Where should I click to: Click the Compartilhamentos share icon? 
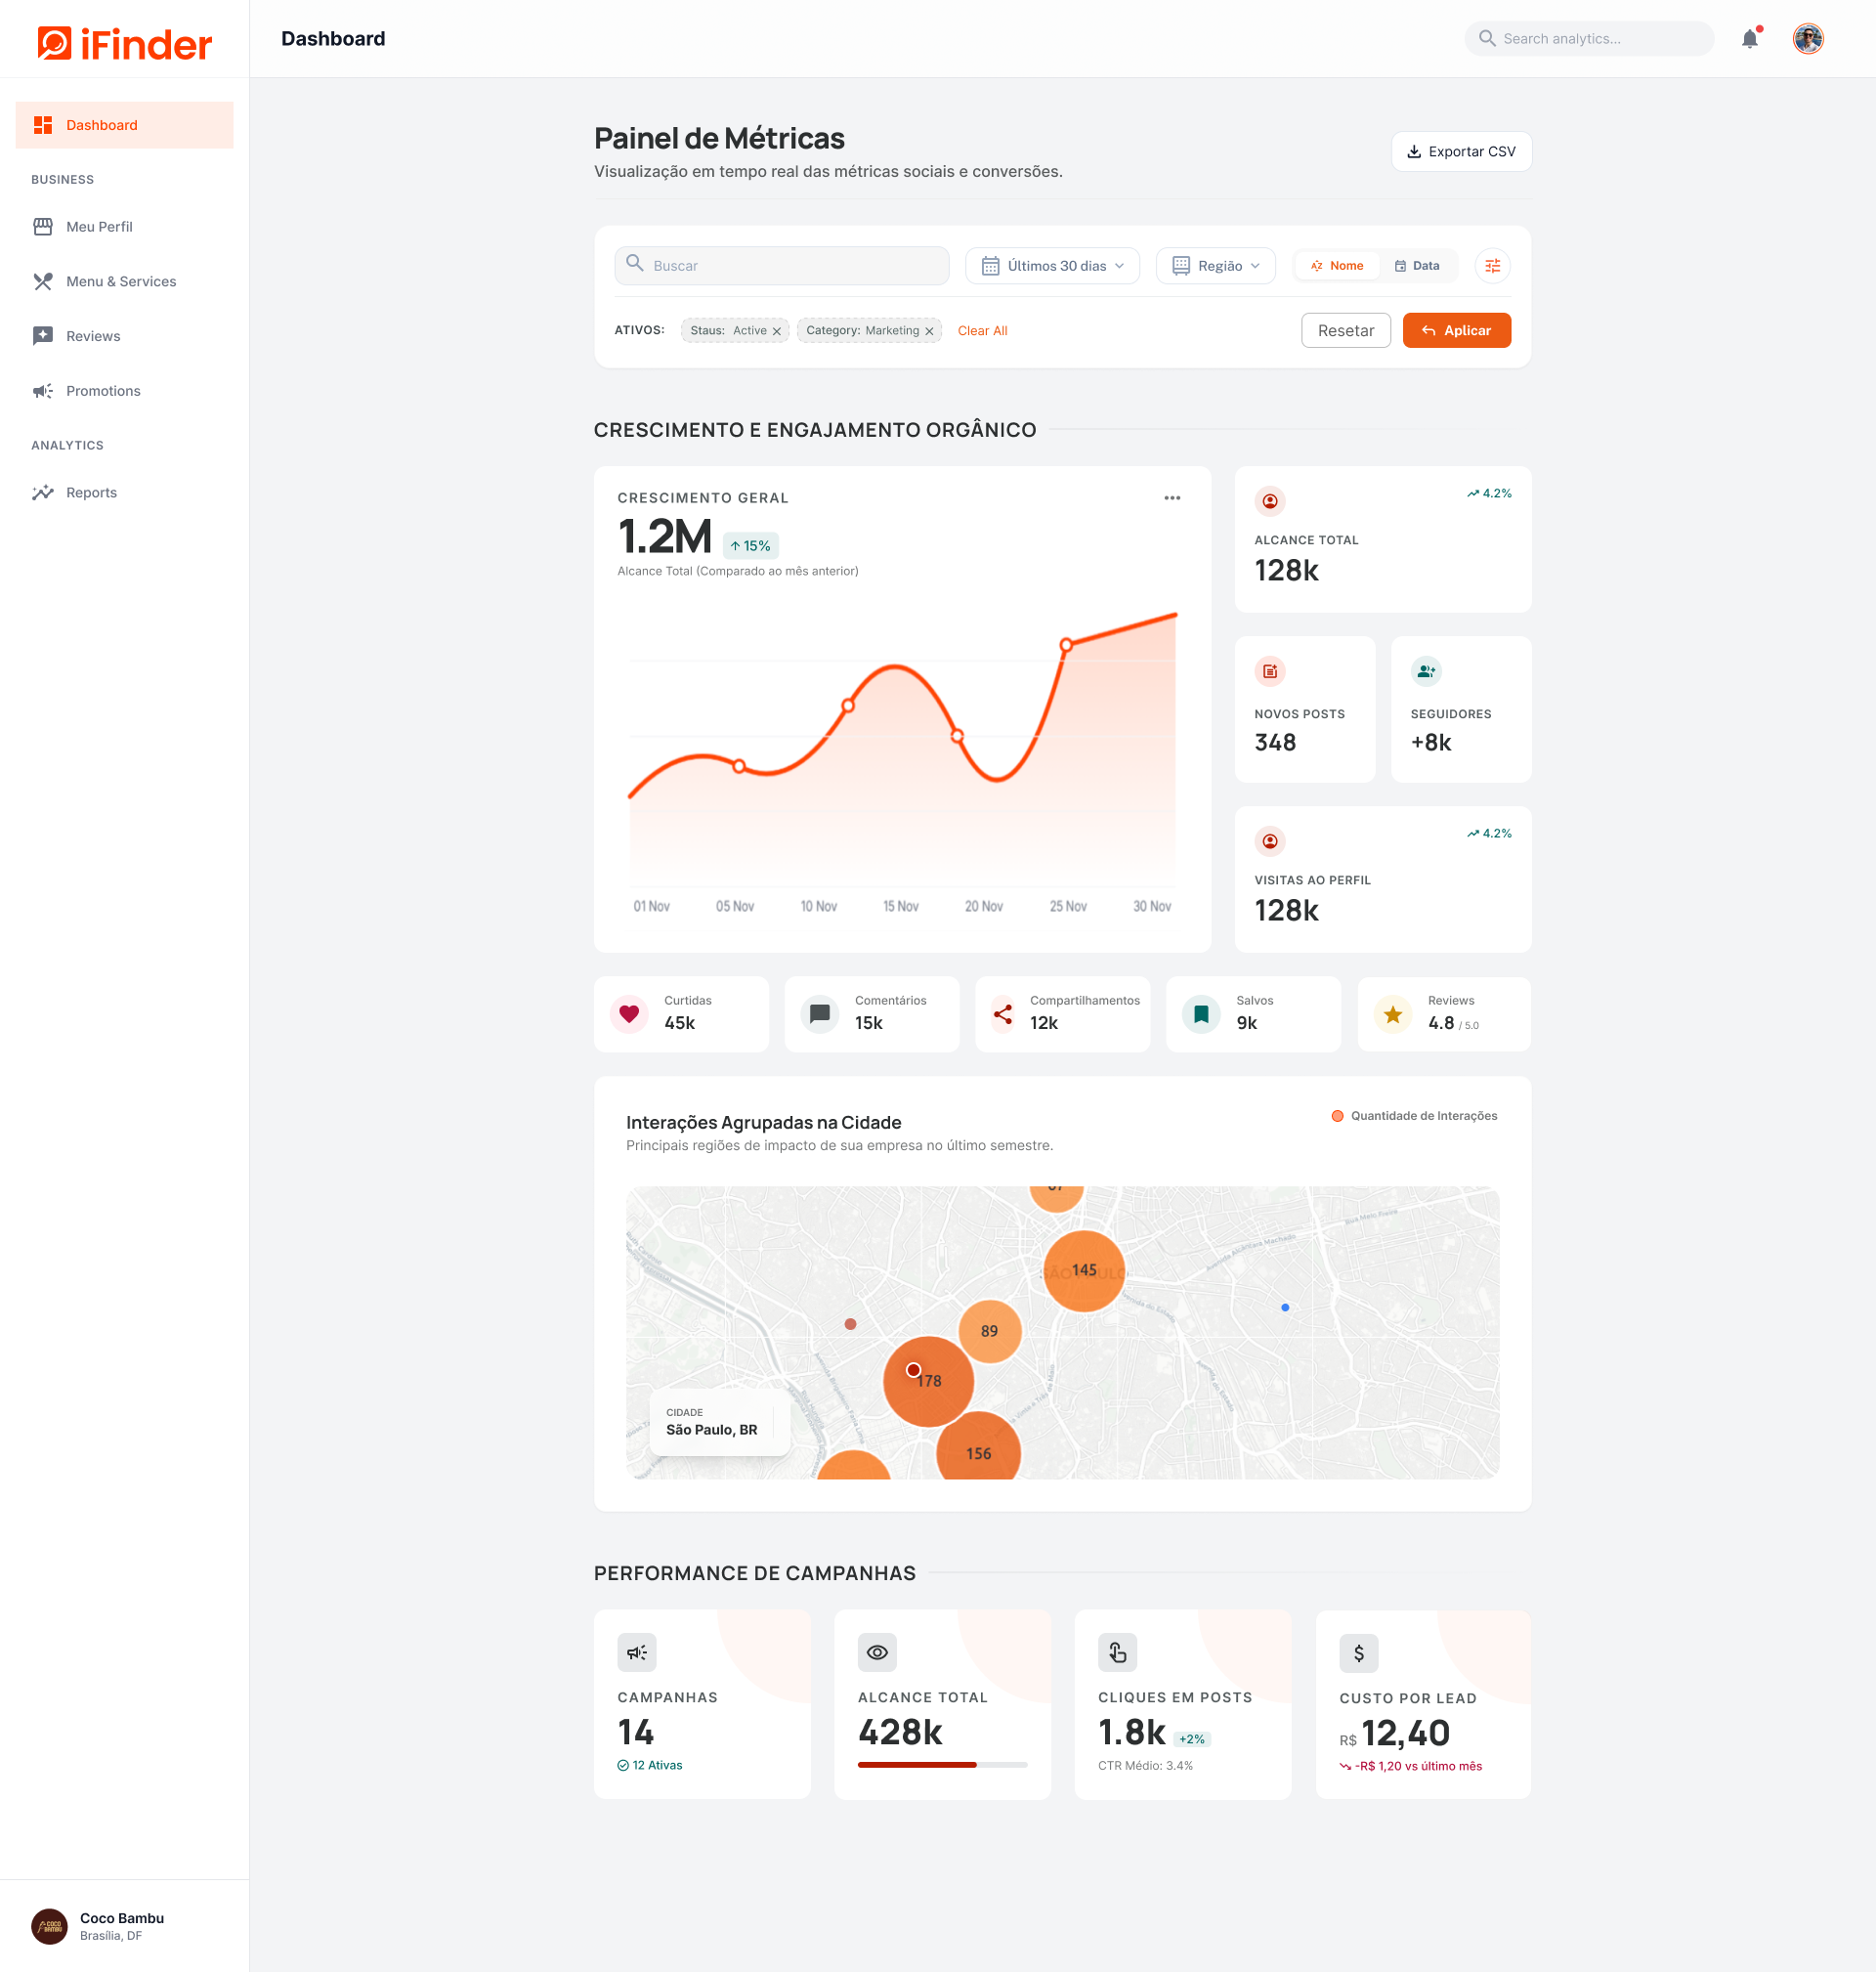click(x=1003, y=1014)
